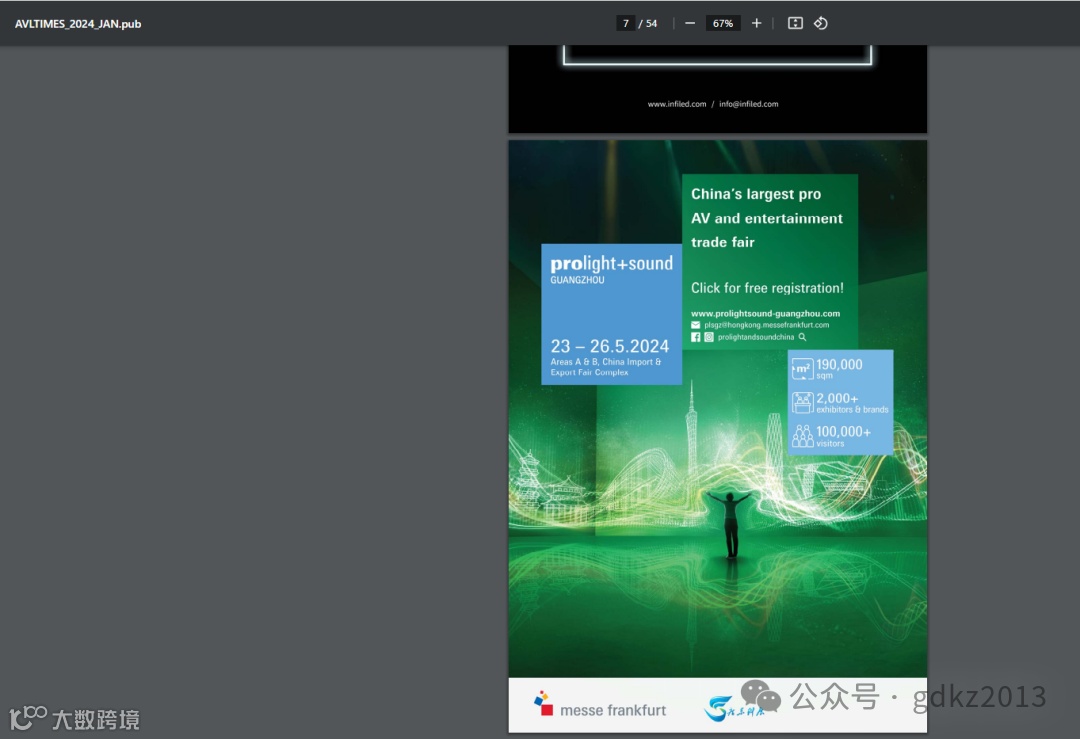Click the zoom in plus icon
This screenshot has width=1080, height=739.
[x=756, y=23]
